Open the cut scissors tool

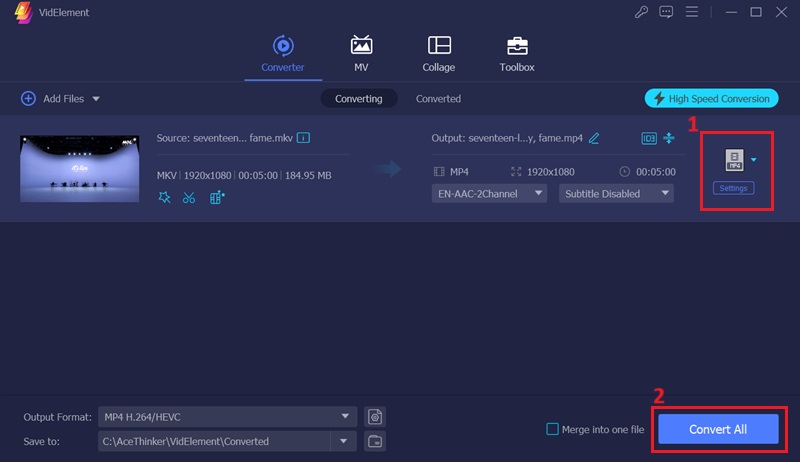[189, 197]
